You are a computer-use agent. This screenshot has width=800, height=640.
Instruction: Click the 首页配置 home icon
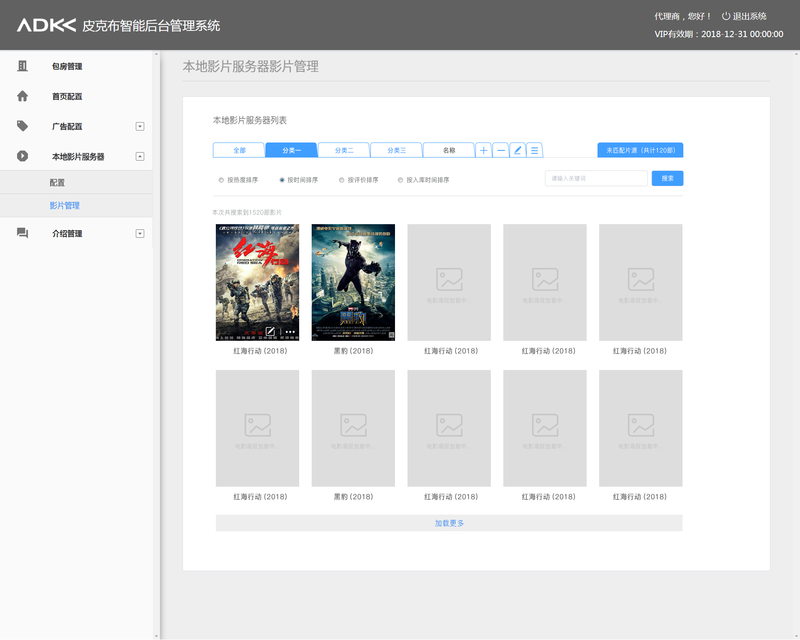coord(22,96)
